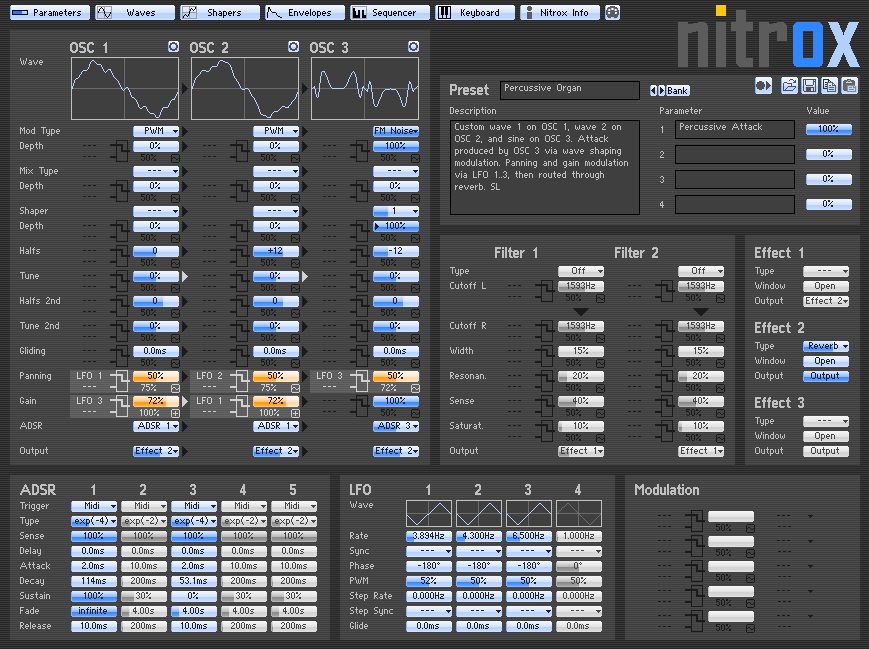Click the first Modulation slot mode icon
The height and width of the screenshot is (649, 869).
tap(750, 529)
